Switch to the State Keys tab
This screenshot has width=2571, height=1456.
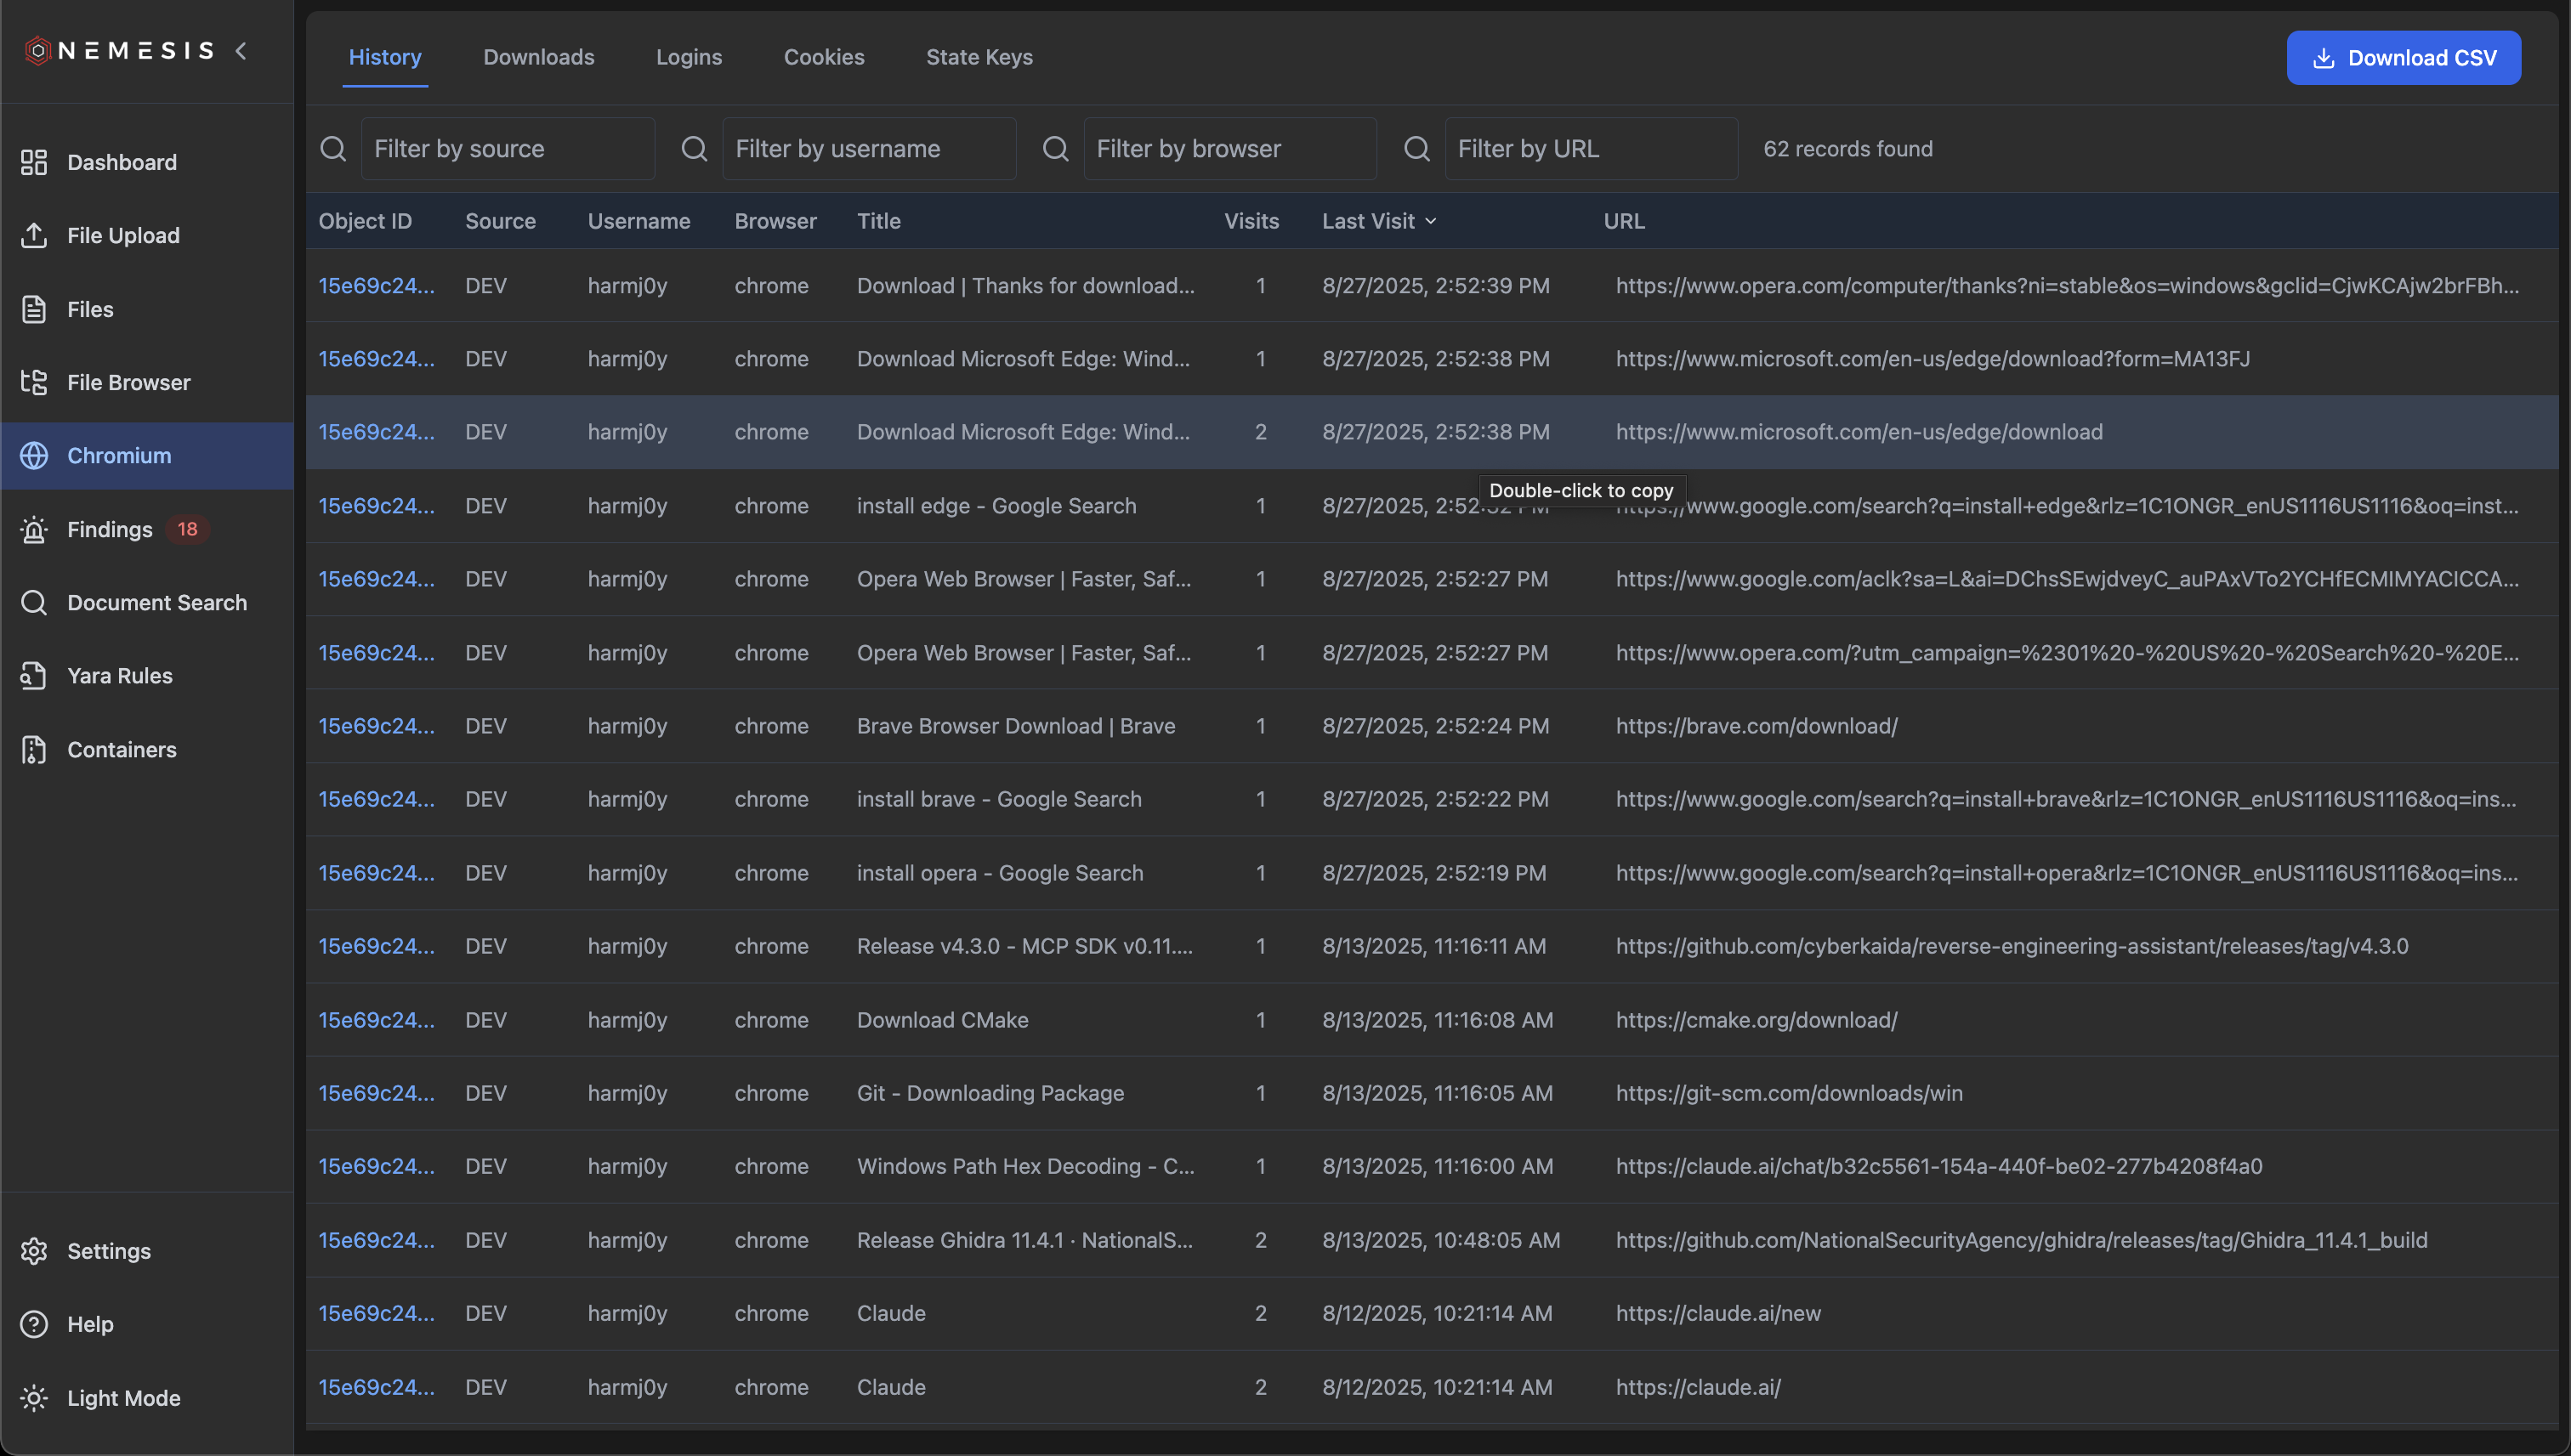click(x=979, y=57)
